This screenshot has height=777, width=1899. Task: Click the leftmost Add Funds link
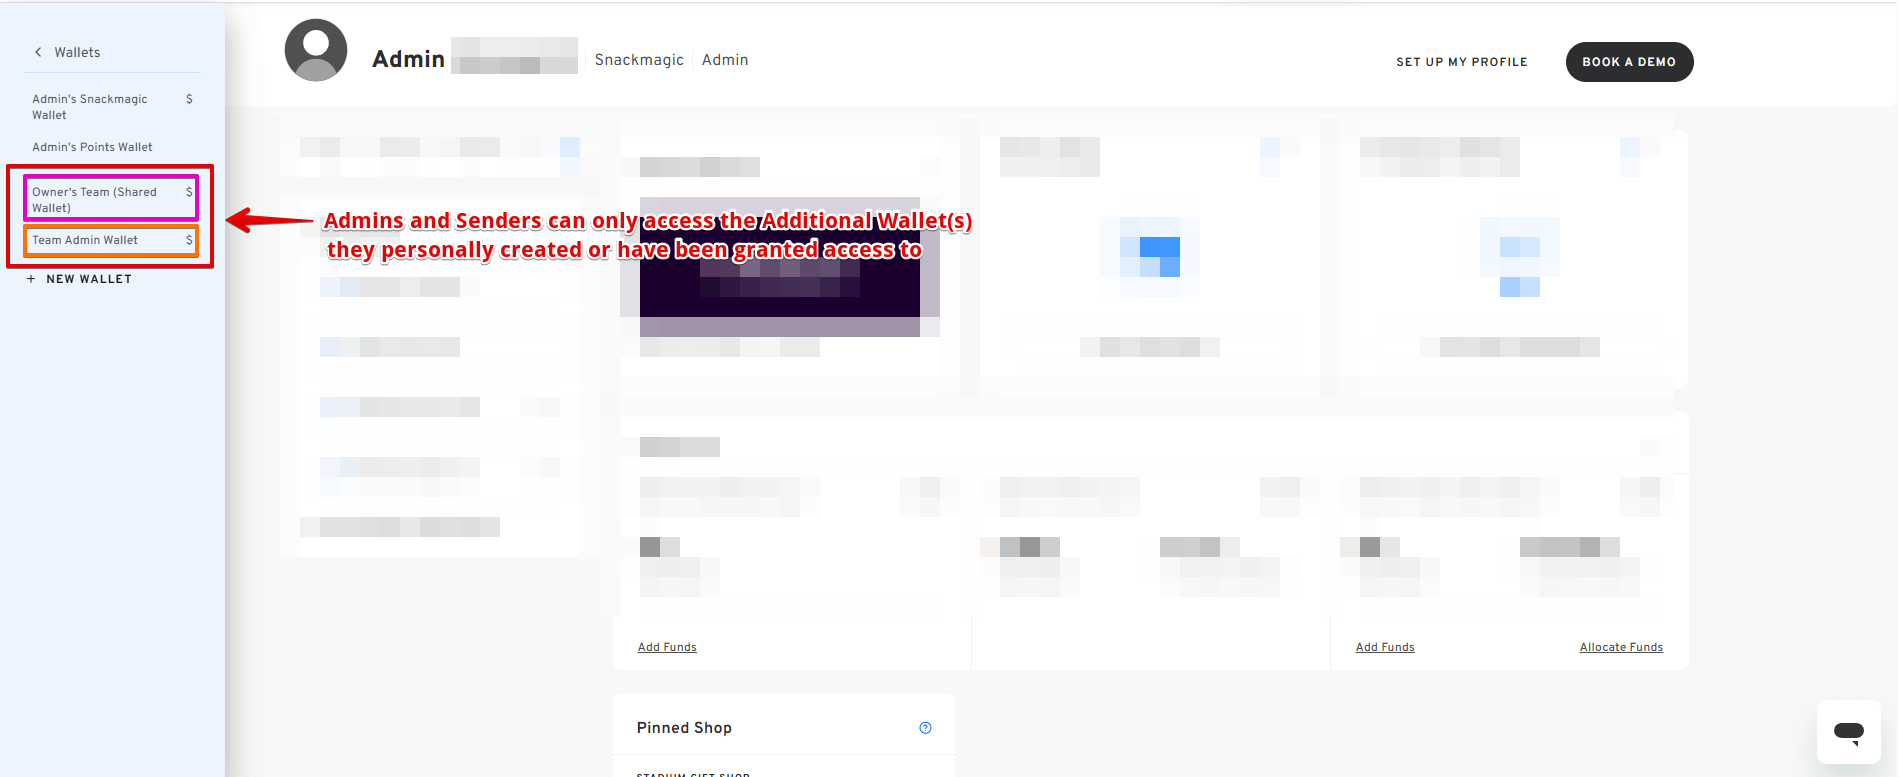(667, 647)
